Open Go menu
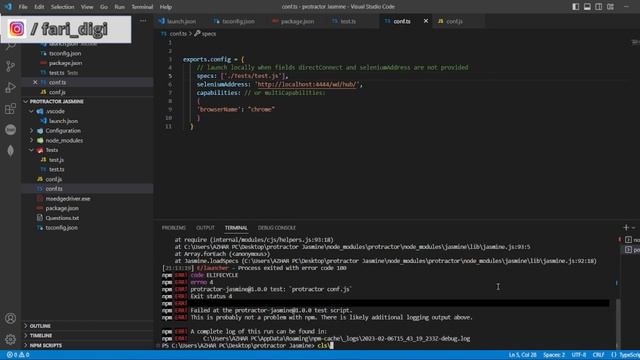 (x=104, y=7)
